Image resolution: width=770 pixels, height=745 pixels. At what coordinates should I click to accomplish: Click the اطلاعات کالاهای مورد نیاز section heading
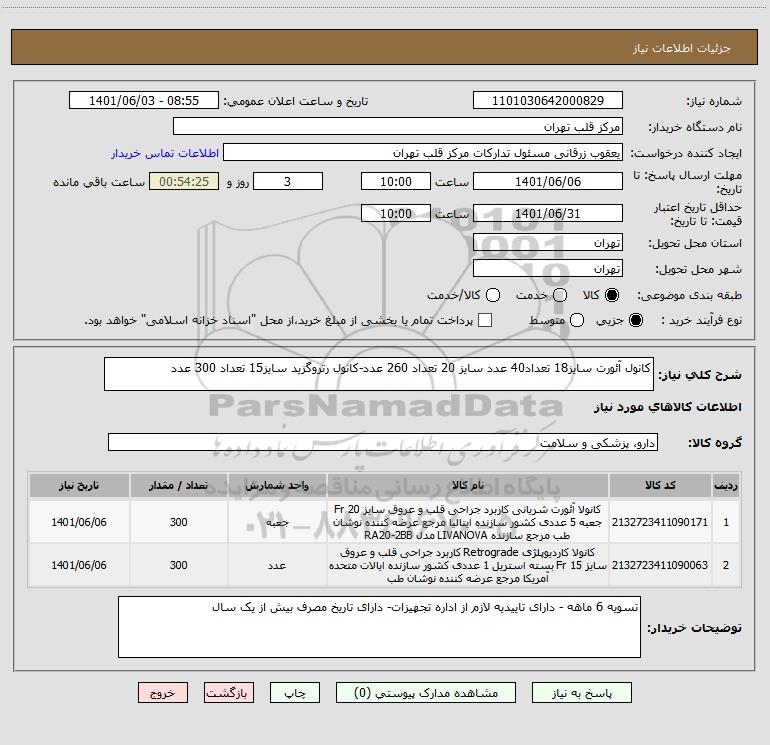coord(667,407)
